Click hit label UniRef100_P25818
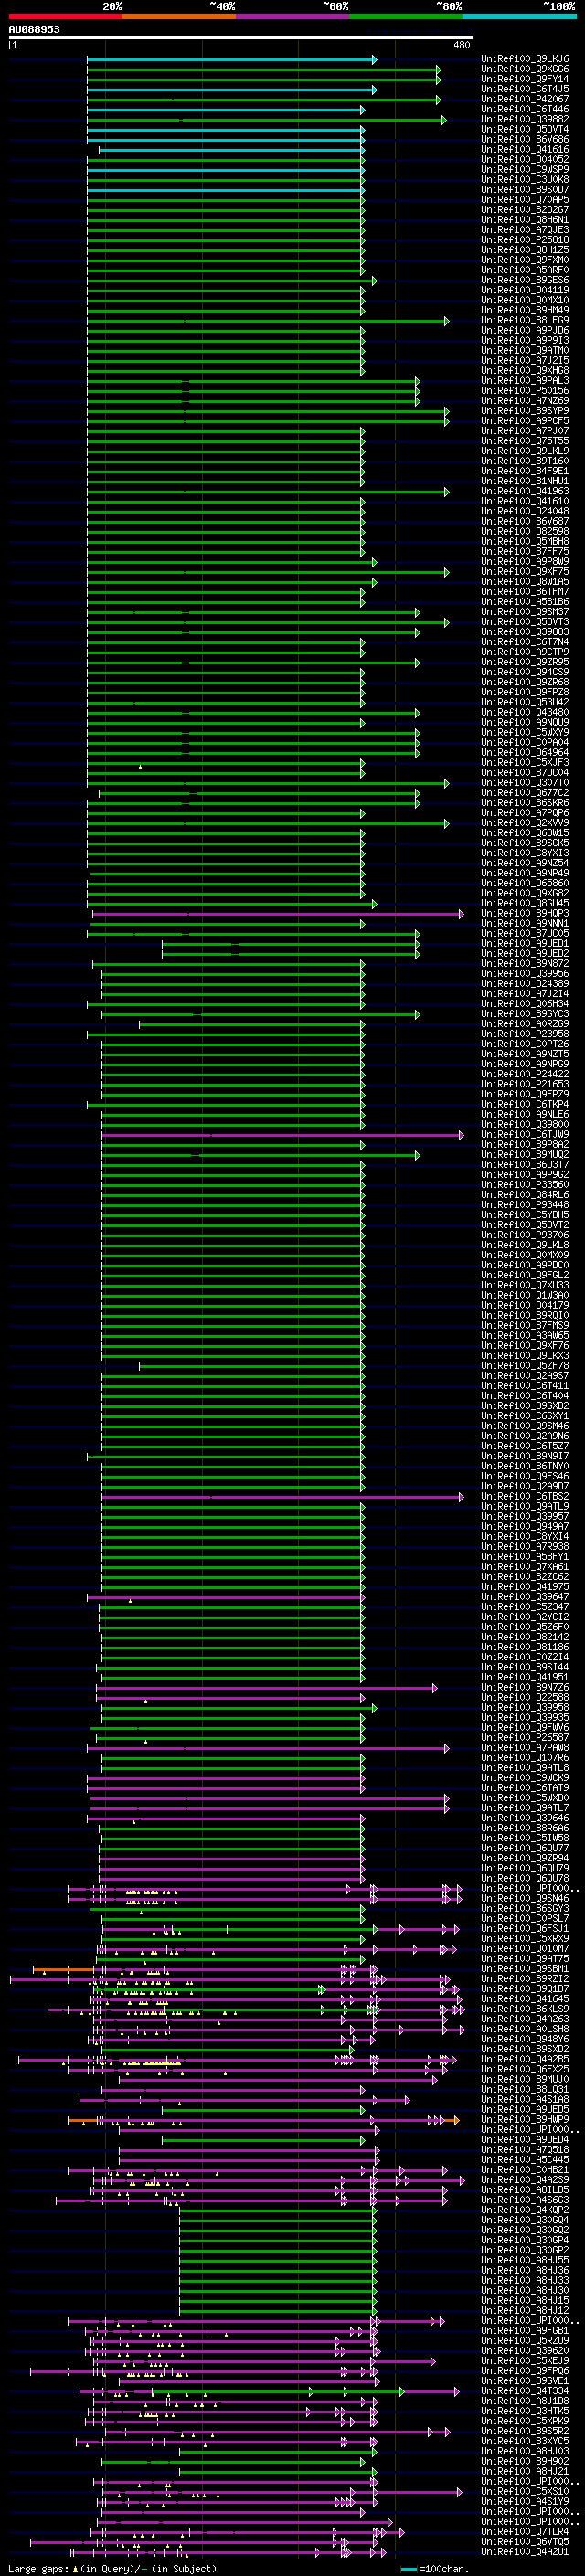The height and width of the screenshot is (2576, 585). click(x=525, y=240)
